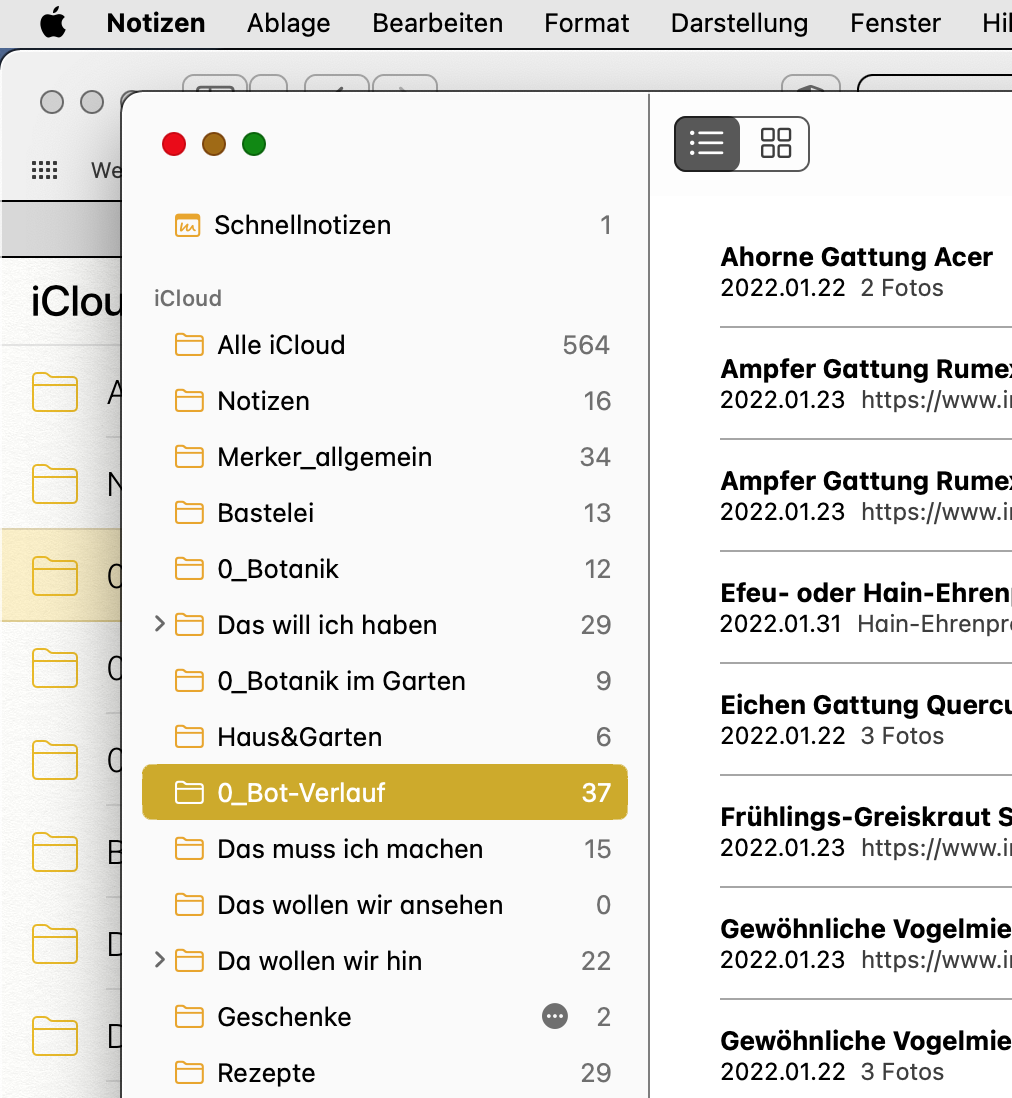Open note Ahorne Gattung Acer
This screenshot has width=1012, height=1098.
click(866, 272)
